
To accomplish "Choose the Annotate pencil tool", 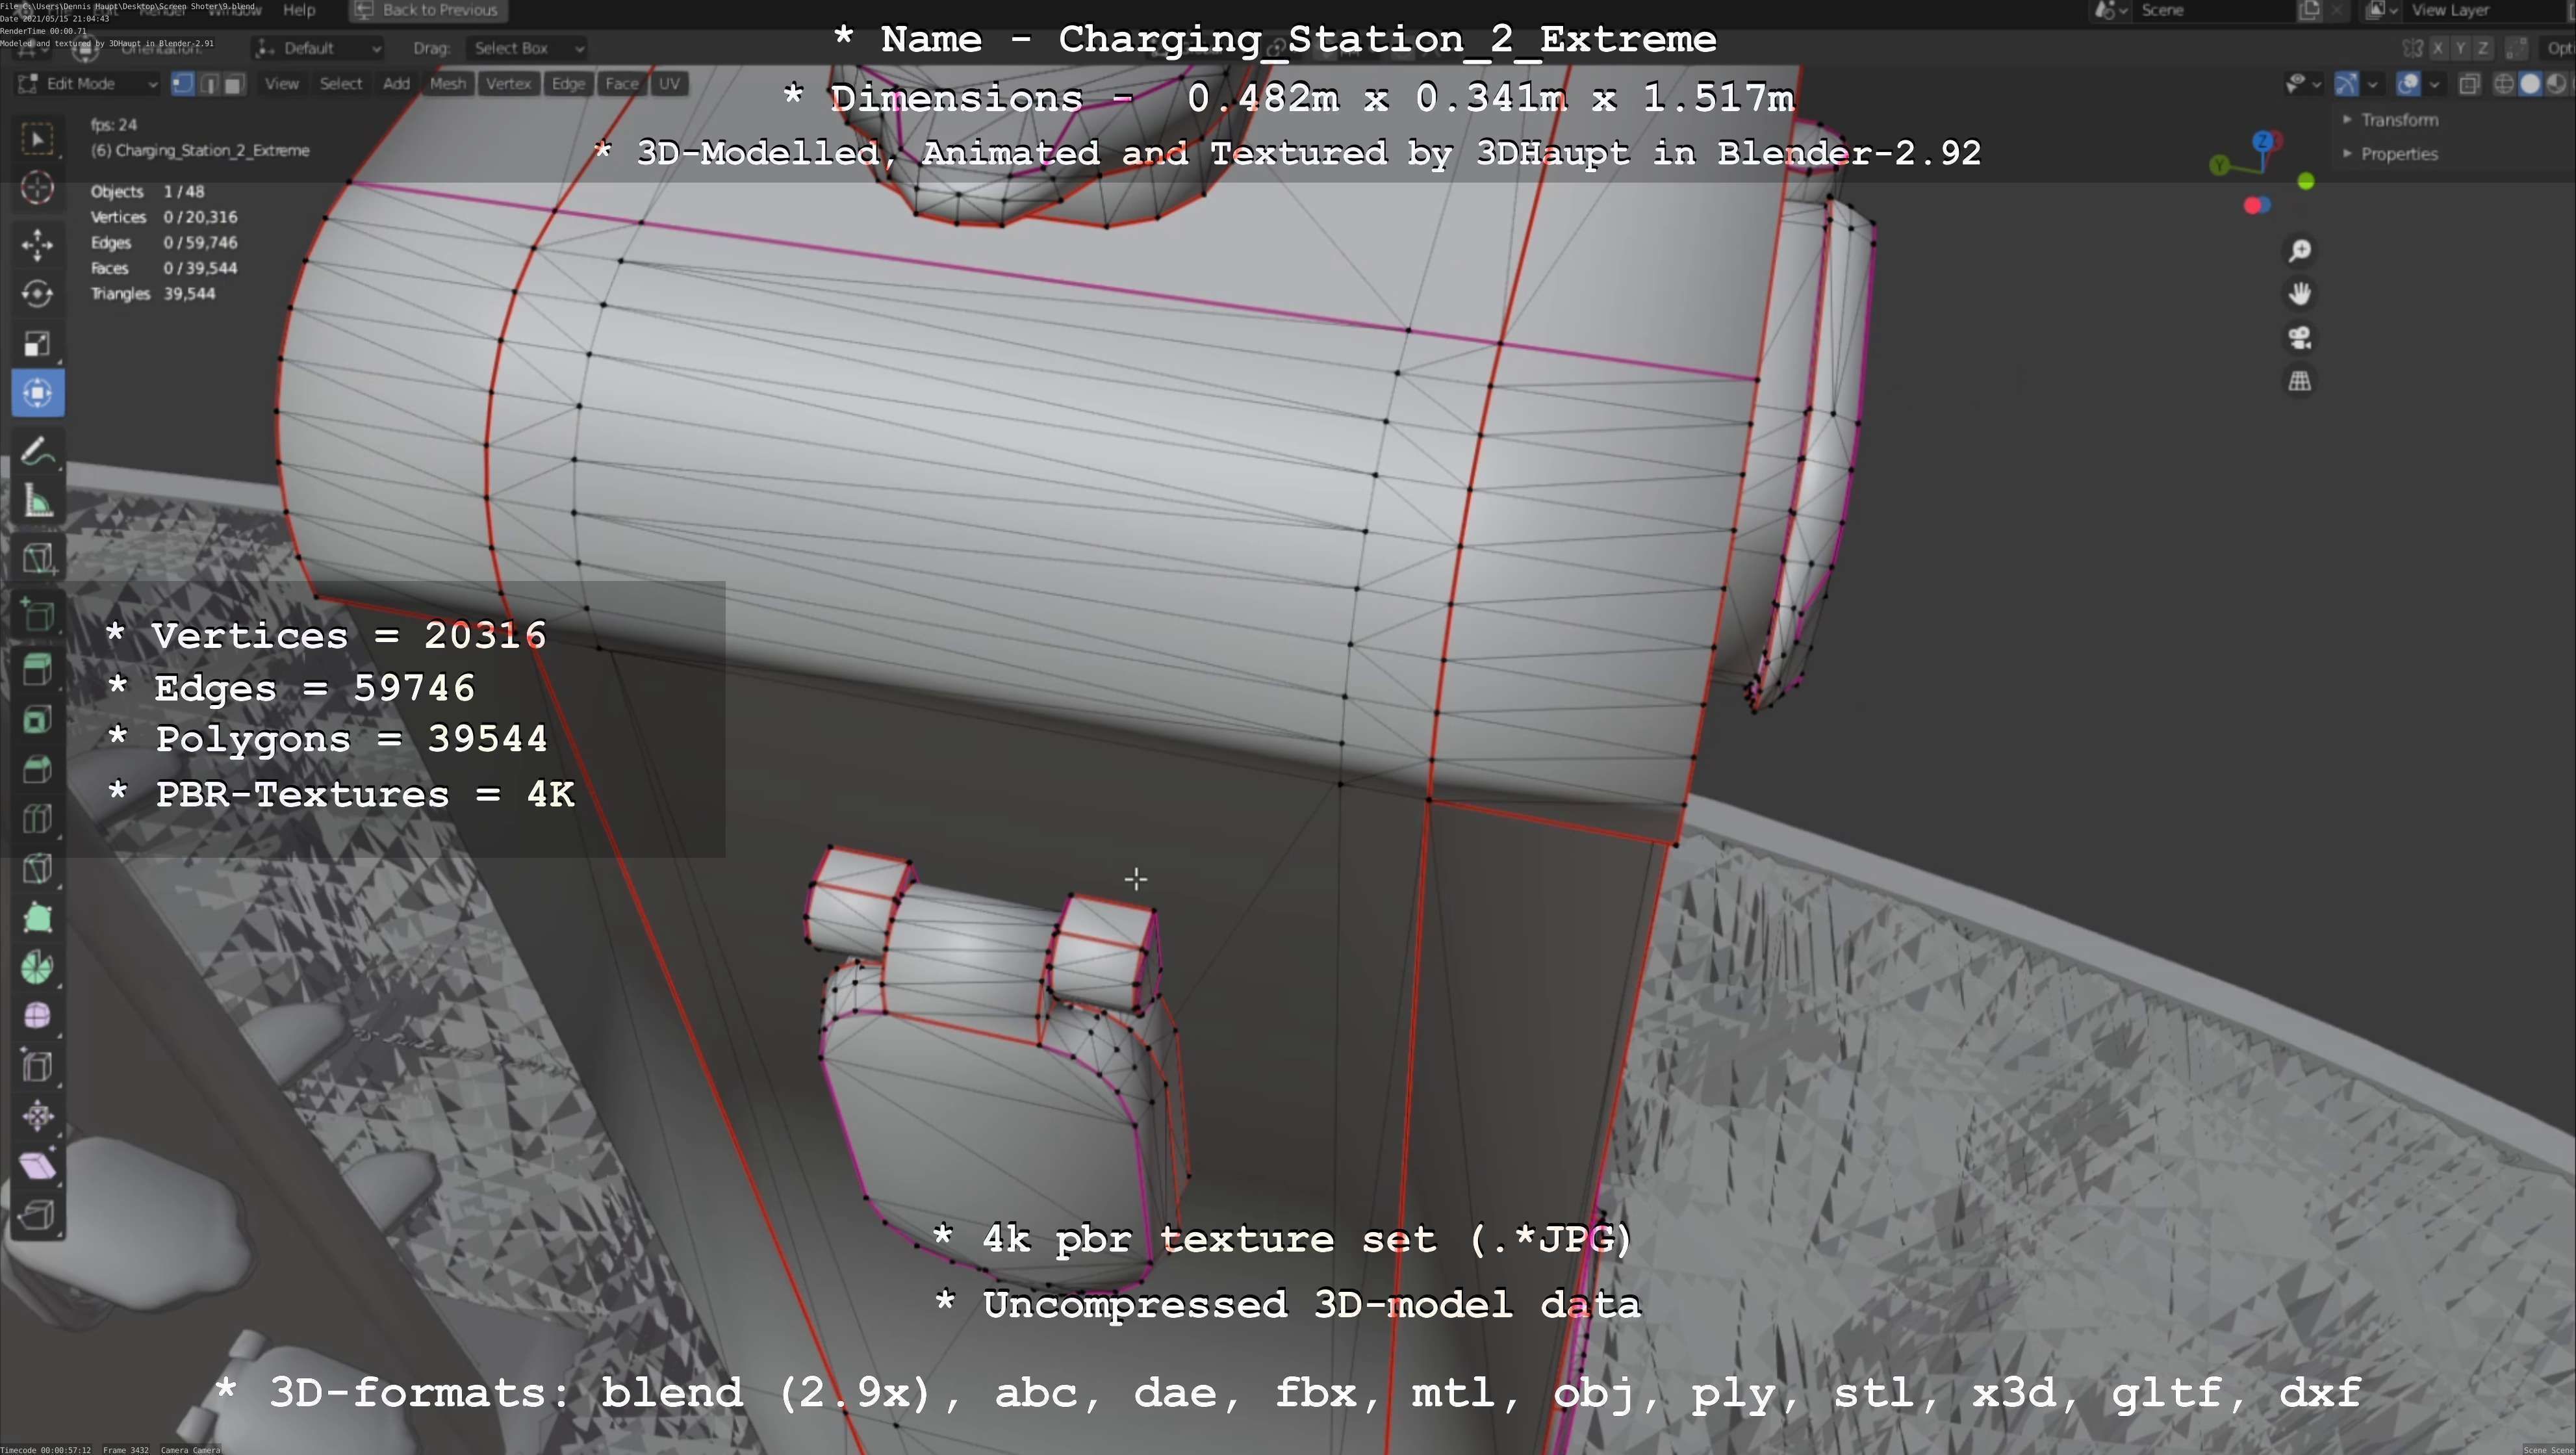I will click(x=37, y=453).
